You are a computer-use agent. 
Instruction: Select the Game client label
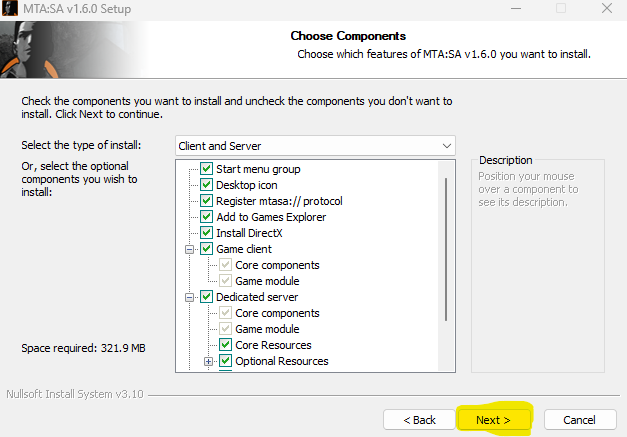point(244,249)
